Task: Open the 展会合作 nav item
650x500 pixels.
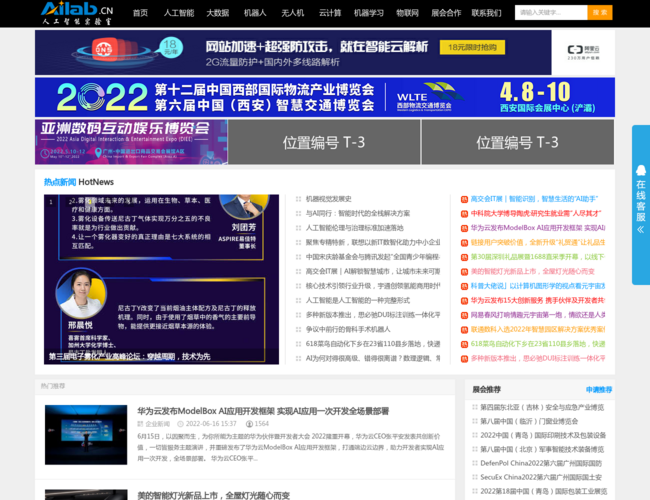Action: tap(446, 13)
